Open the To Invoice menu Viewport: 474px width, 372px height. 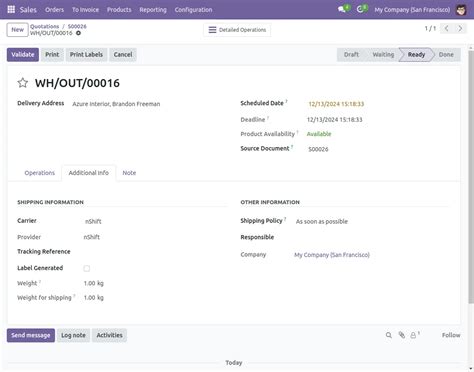click(85, 10)
